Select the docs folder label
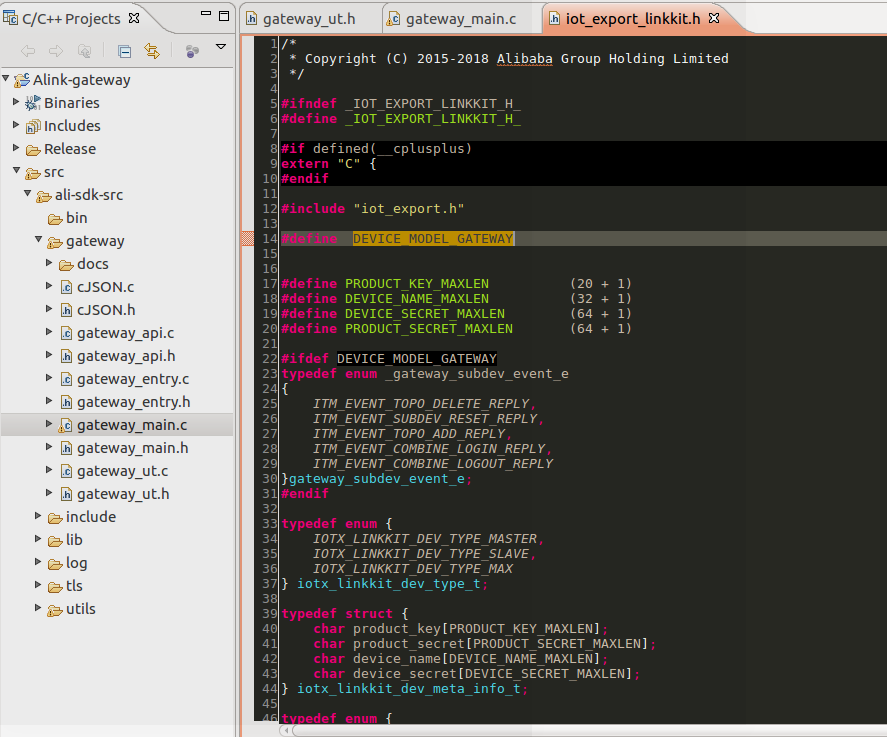This screenshot has width=887, height=737. [92, 264]
